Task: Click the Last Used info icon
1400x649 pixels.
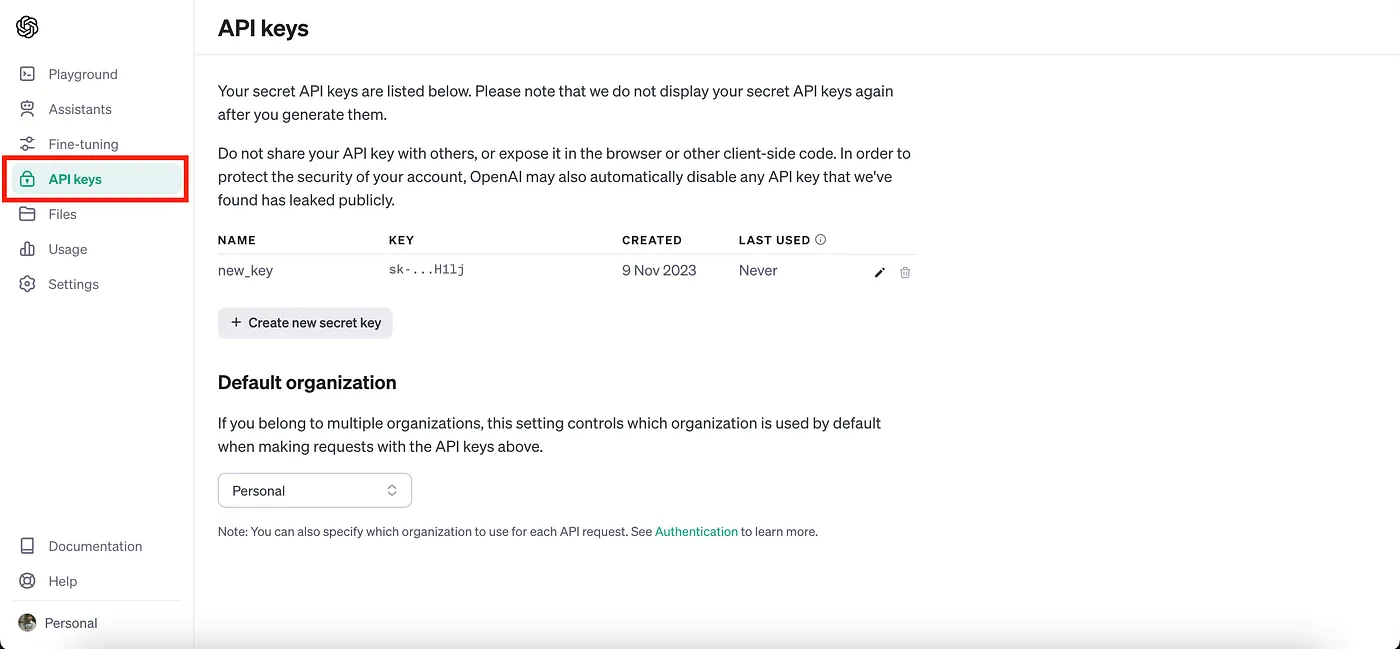Action: (821, 240)
